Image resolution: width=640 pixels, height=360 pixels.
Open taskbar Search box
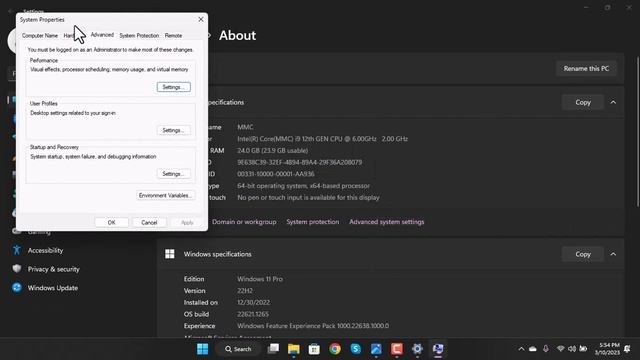pyautogui.click(x=238, y=349)
